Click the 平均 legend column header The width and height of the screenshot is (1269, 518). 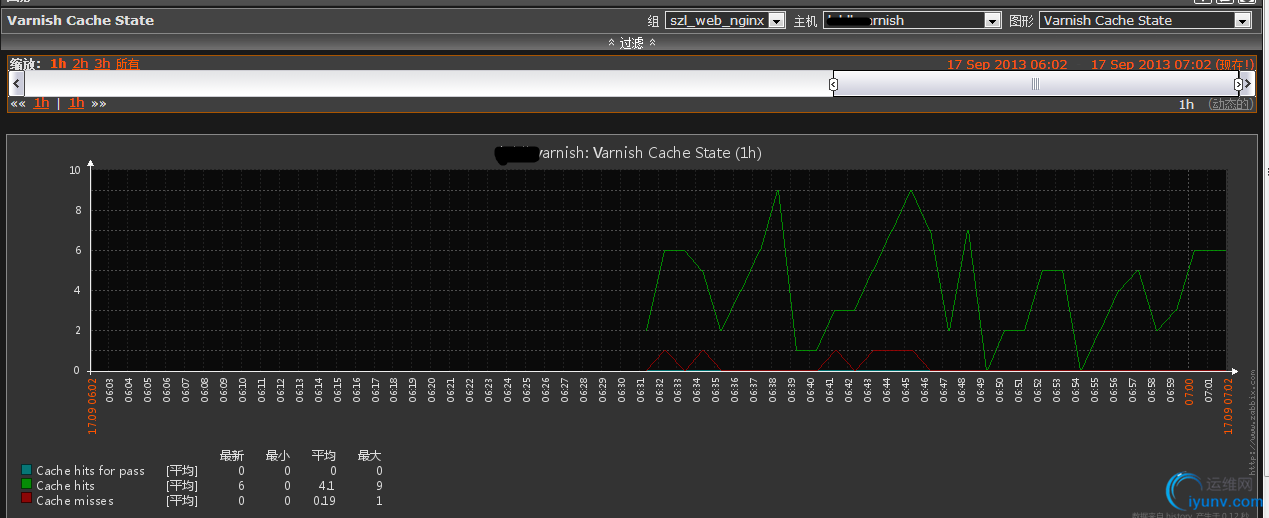pyautogui.click(x=324, y=455)
